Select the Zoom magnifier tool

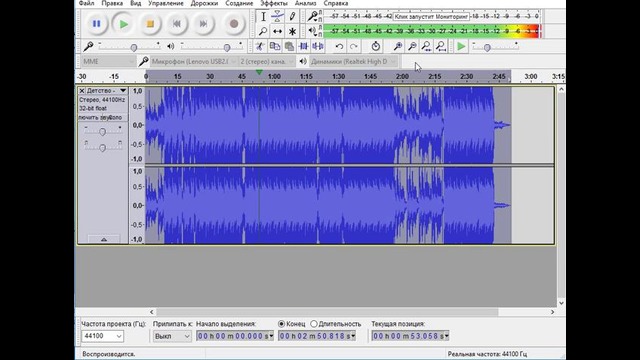[263, 31]
